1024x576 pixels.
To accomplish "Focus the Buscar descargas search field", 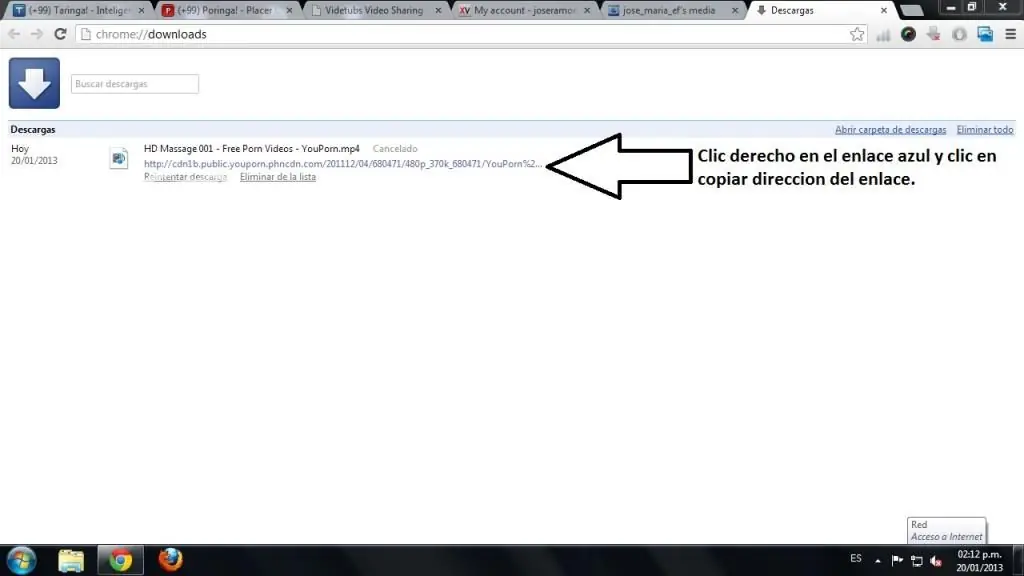I will [135, 84].
